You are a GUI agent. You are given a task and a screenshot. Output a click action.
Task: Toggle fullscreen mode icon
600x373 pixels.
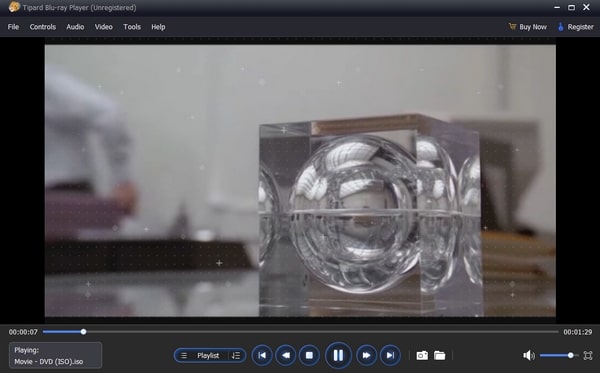tap(588, 355)
